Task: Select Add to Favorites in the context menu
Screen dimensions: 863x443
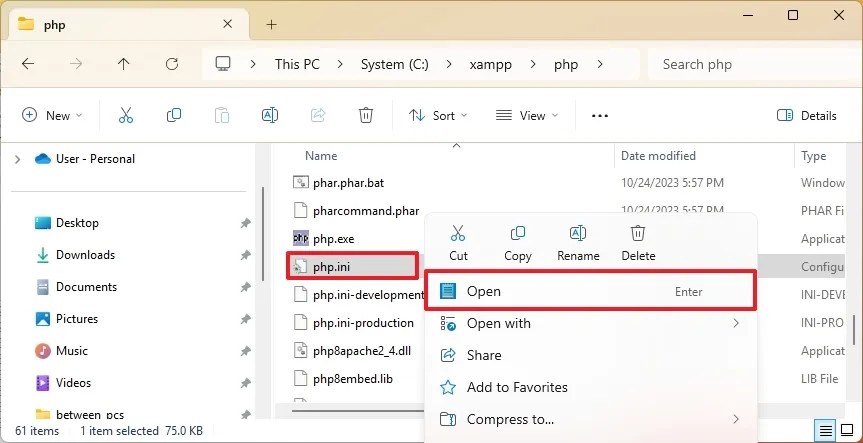Action: (591, 387)
